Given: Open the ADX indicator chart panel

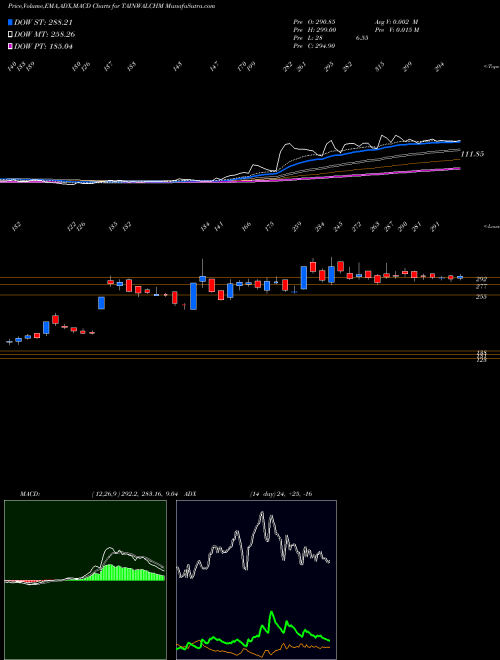Looking at the screenshot, I should point(256,580).
